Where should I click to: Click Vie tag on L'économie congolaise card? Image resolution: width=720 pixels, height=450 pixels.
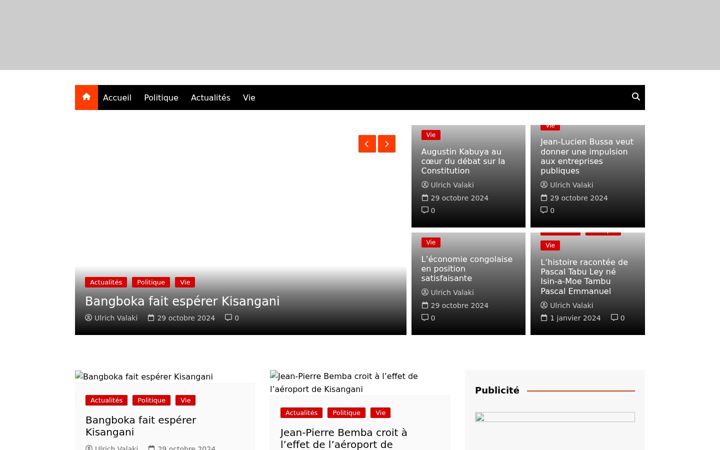pos(431,242)
